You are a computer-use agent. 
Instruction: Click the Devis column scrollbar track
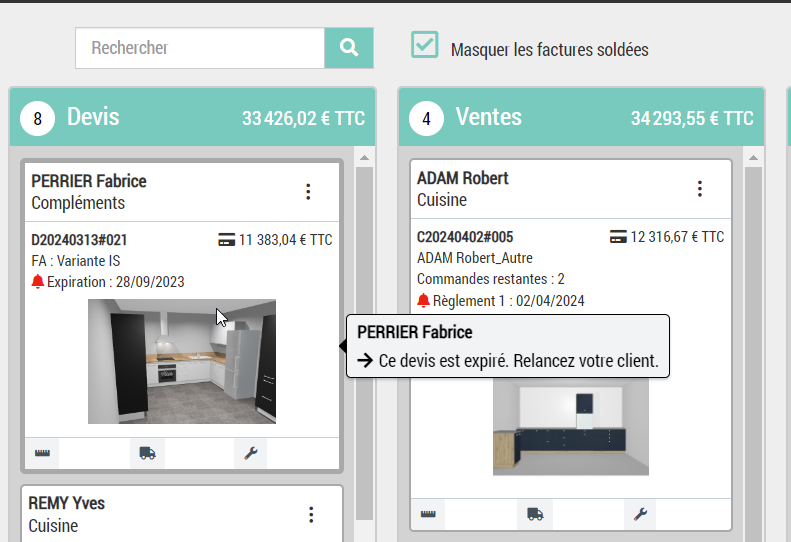[x=364, y=350]
